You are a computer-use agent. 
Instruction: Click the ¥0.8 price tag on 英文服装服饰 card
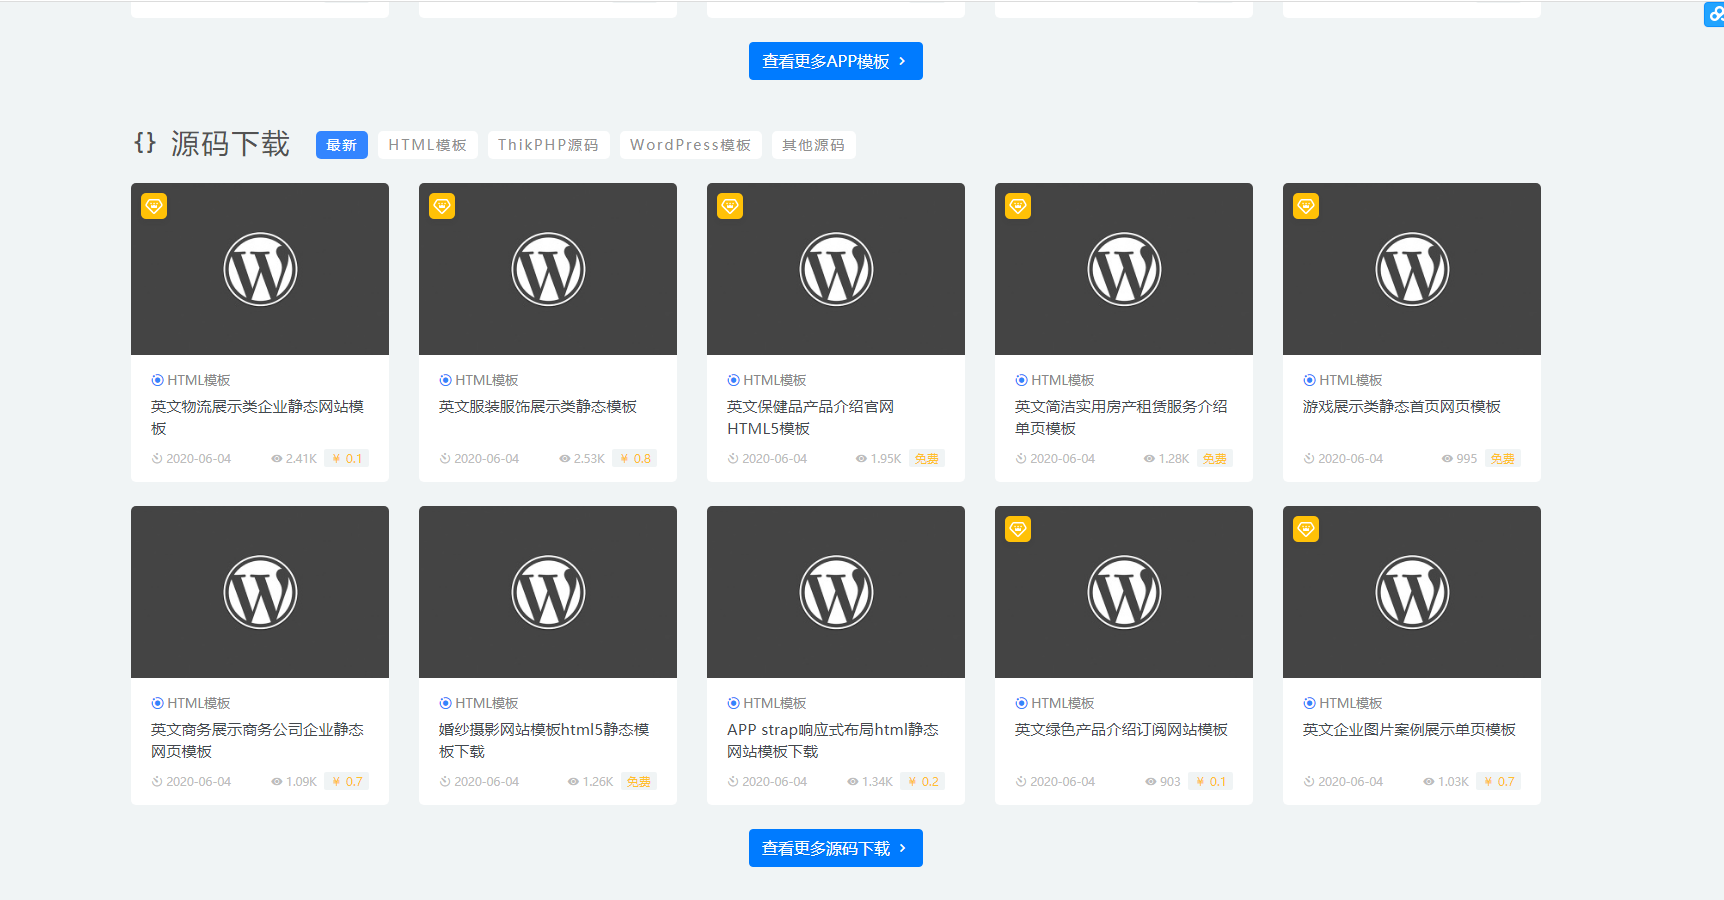click(636, 459)
